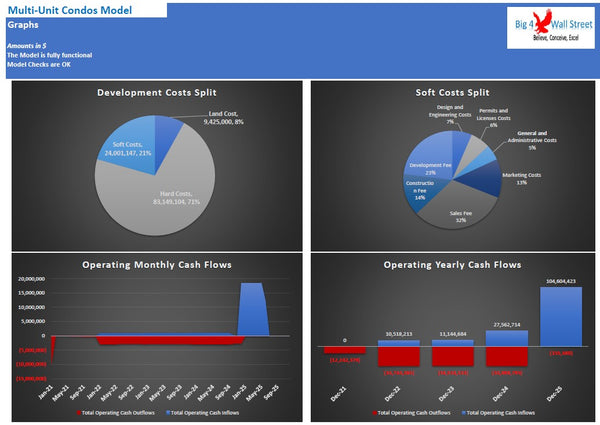Click the Soft Costs Split chart title
600x425 pixels.
[x=452, y=93]
